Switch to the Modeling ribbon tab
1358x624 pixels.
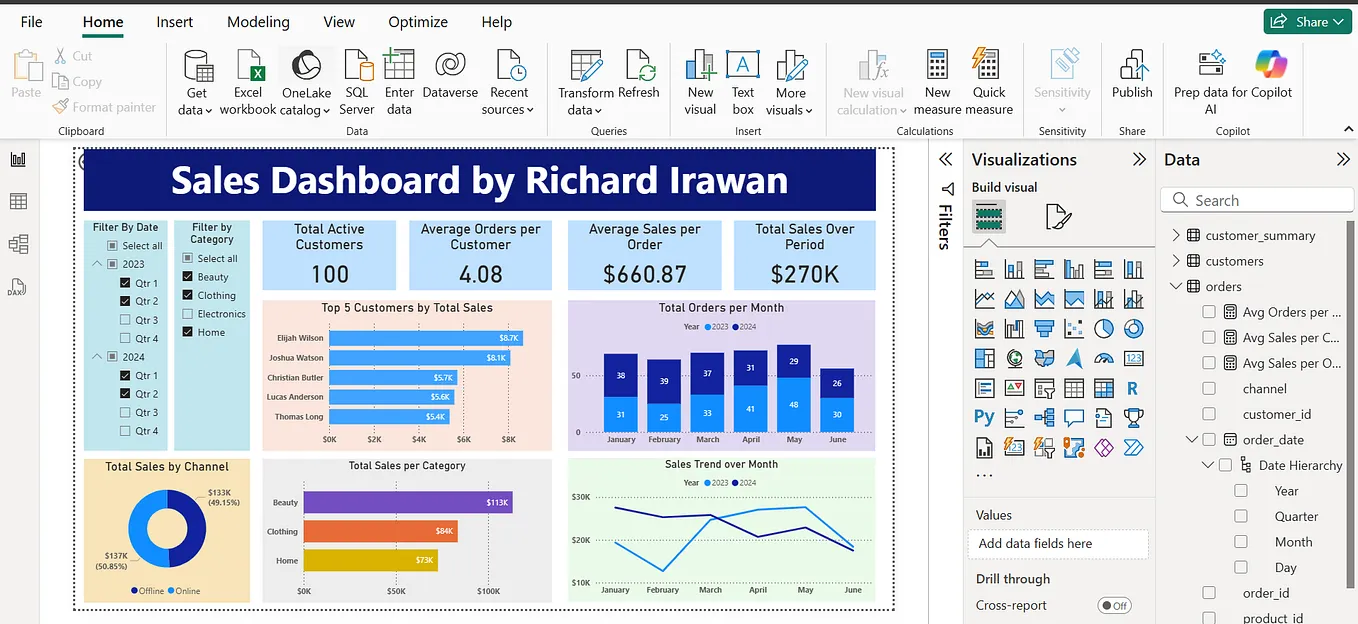[x=257, y=21]
